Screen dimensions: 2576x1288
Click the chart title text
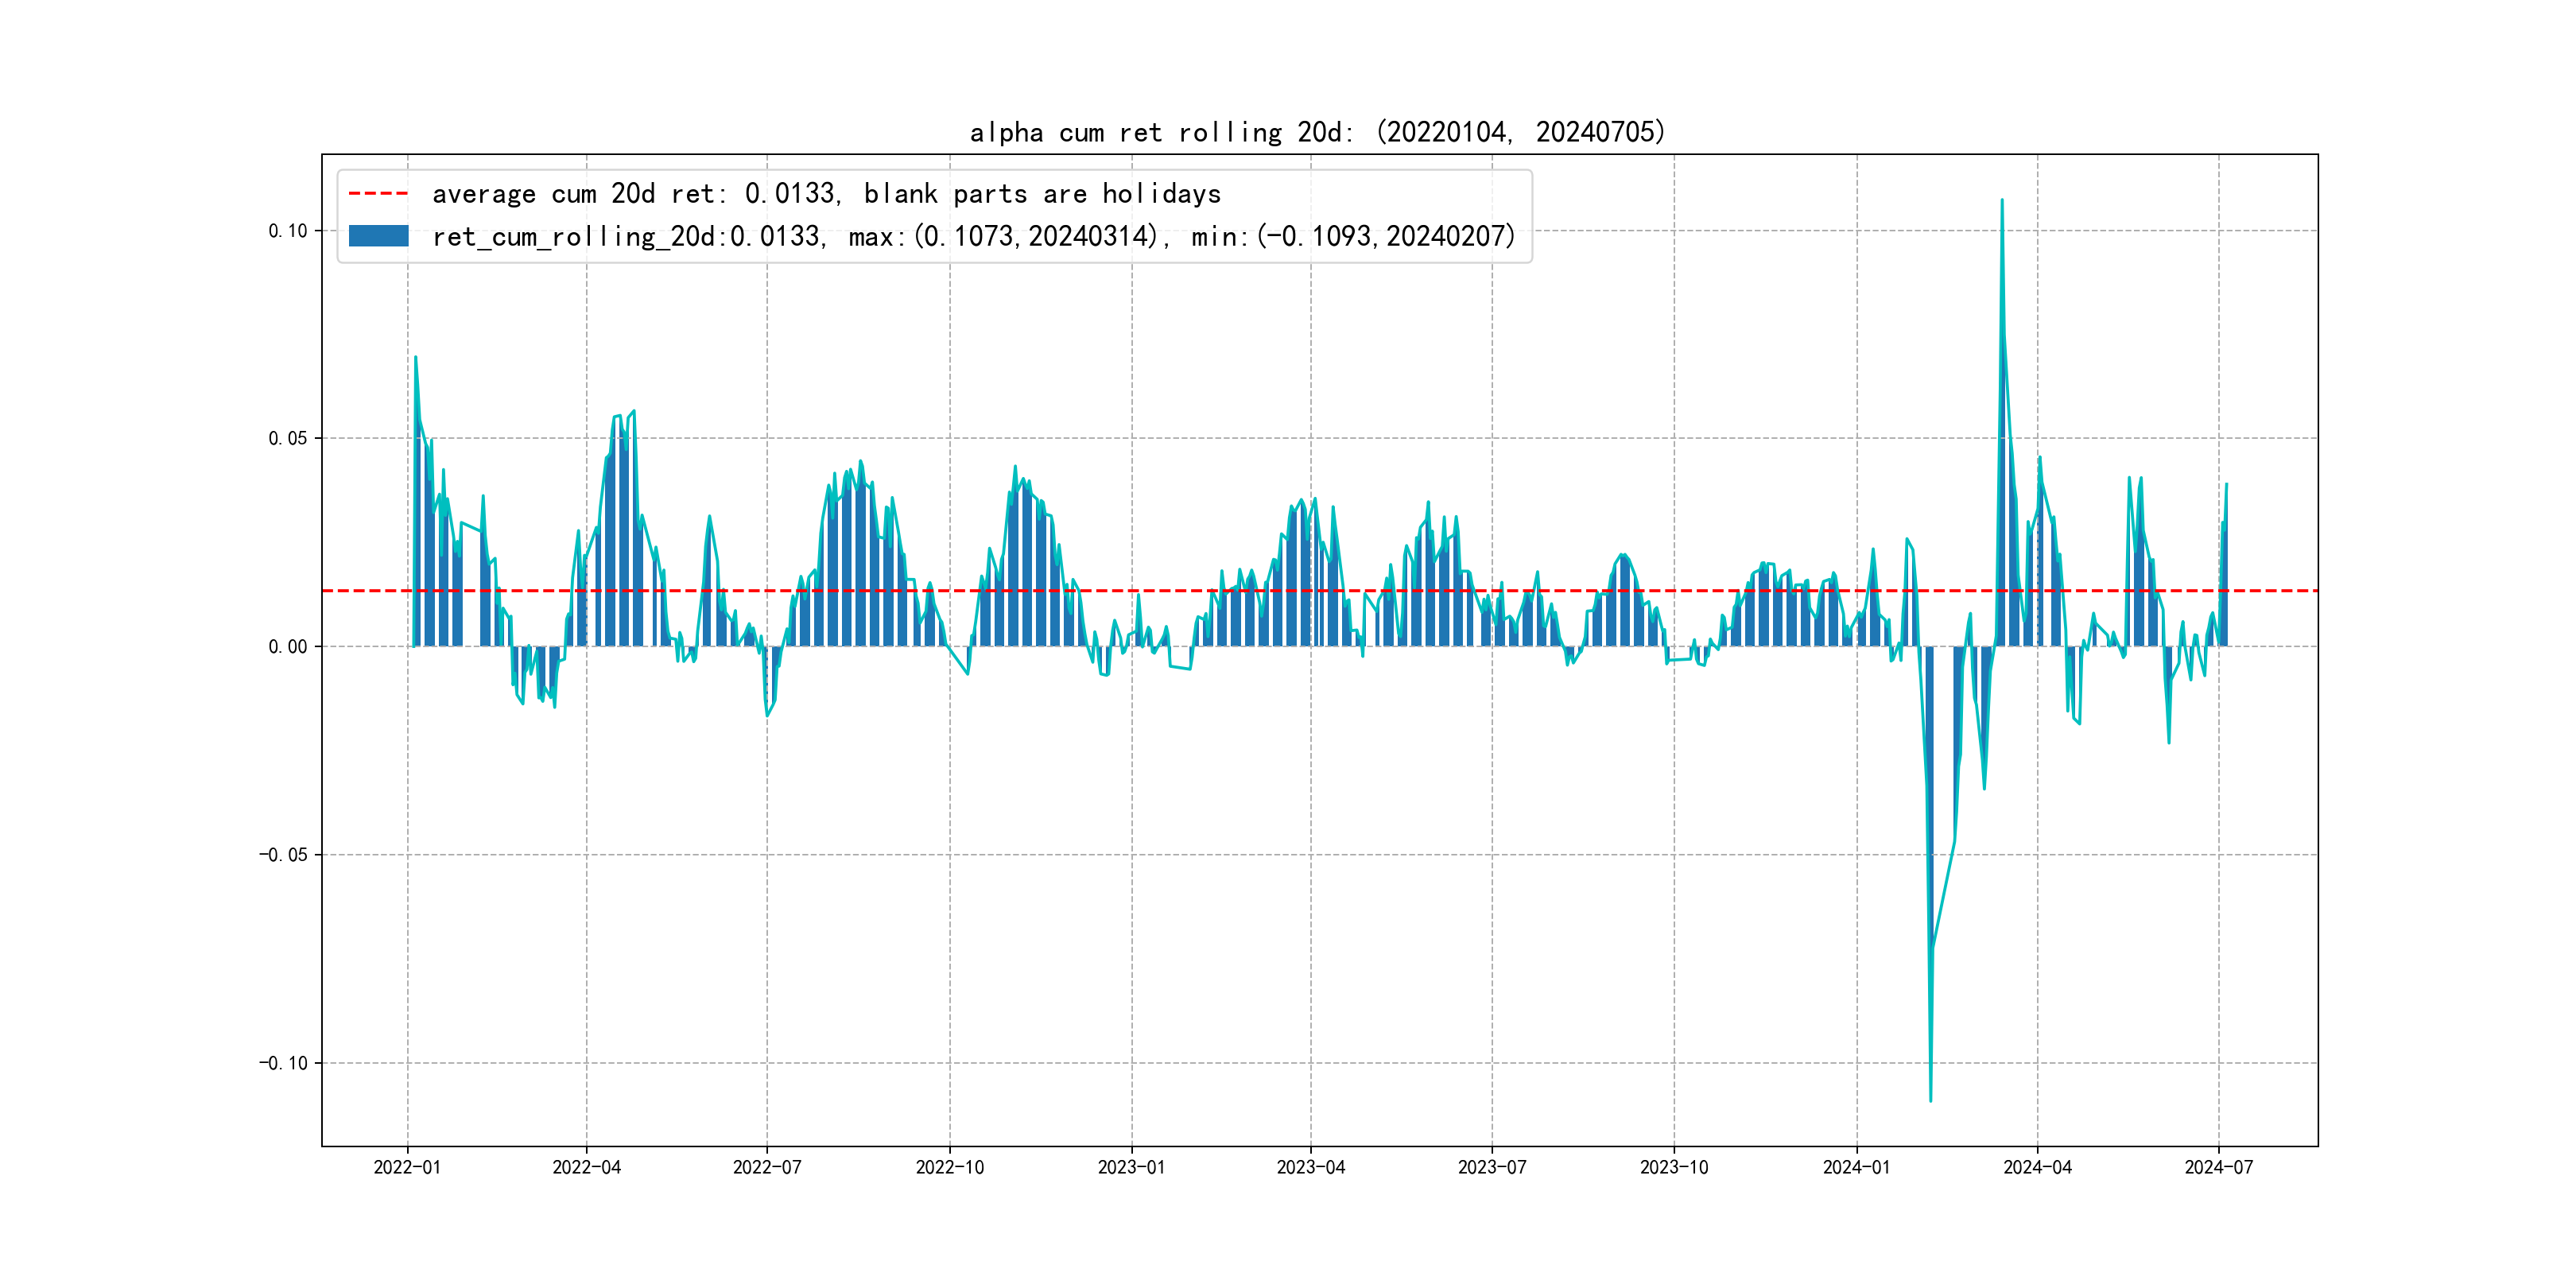1317,132
